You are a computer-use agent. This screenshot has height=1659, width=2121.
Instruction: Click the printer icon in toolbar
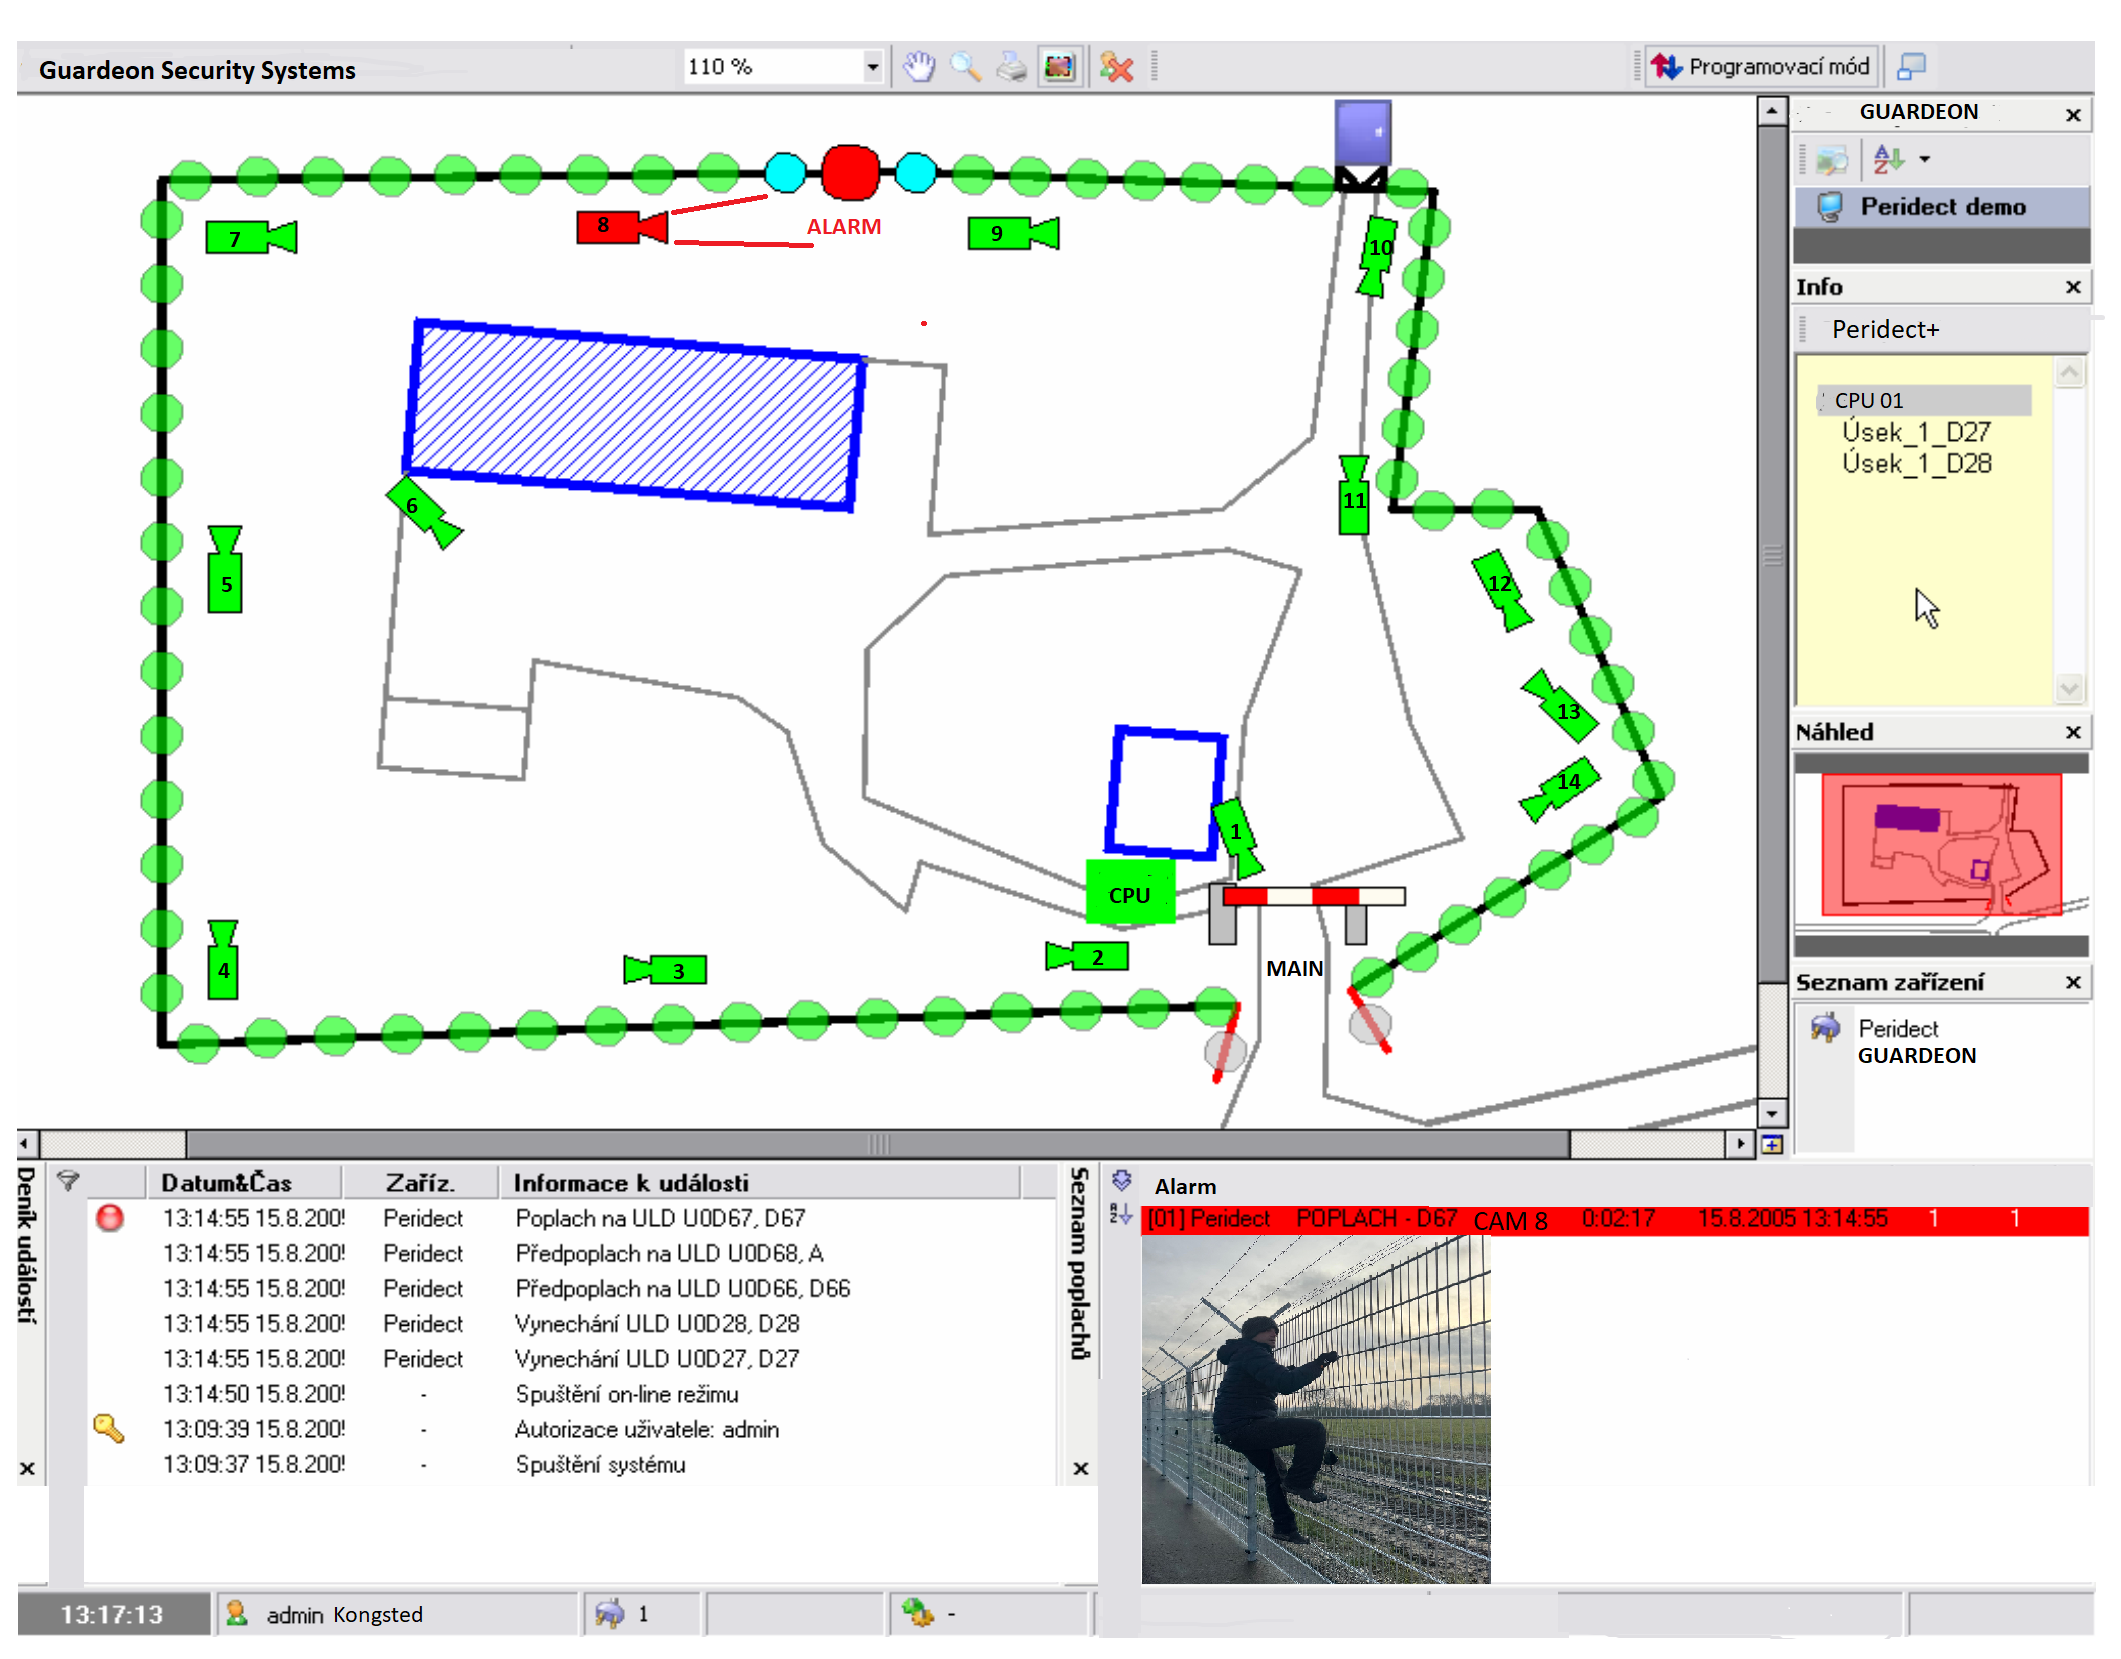click(1011, 67)
